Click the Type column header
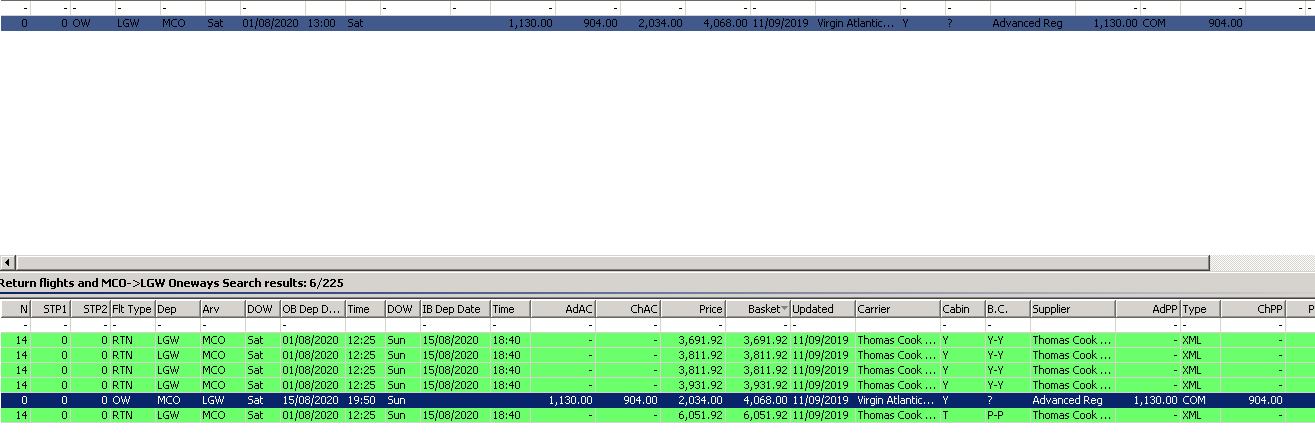Image resolution: width=1315 pixels, height=441 pixels. click(x=1200, y=309)
